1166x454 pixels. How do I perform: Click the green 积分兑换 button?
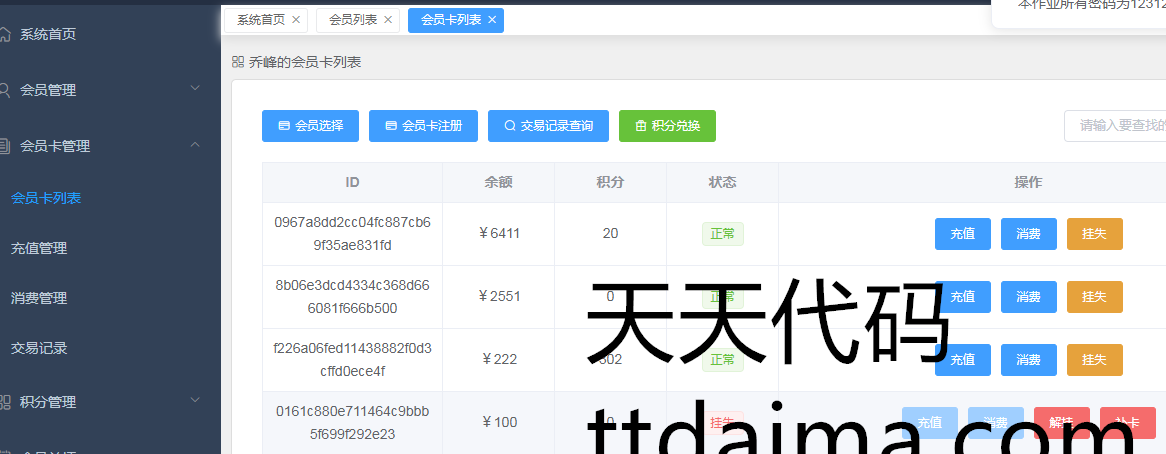coord(667,126)
